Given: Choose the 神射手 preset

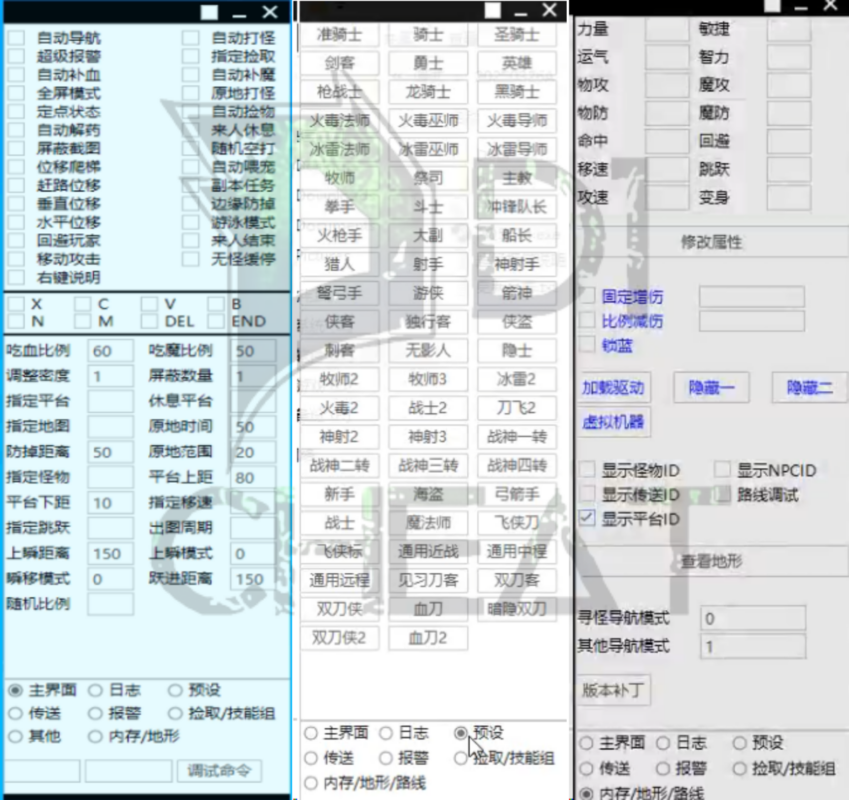Looking at the screenshot, I should pyautogui.click(x=517, y=264).
